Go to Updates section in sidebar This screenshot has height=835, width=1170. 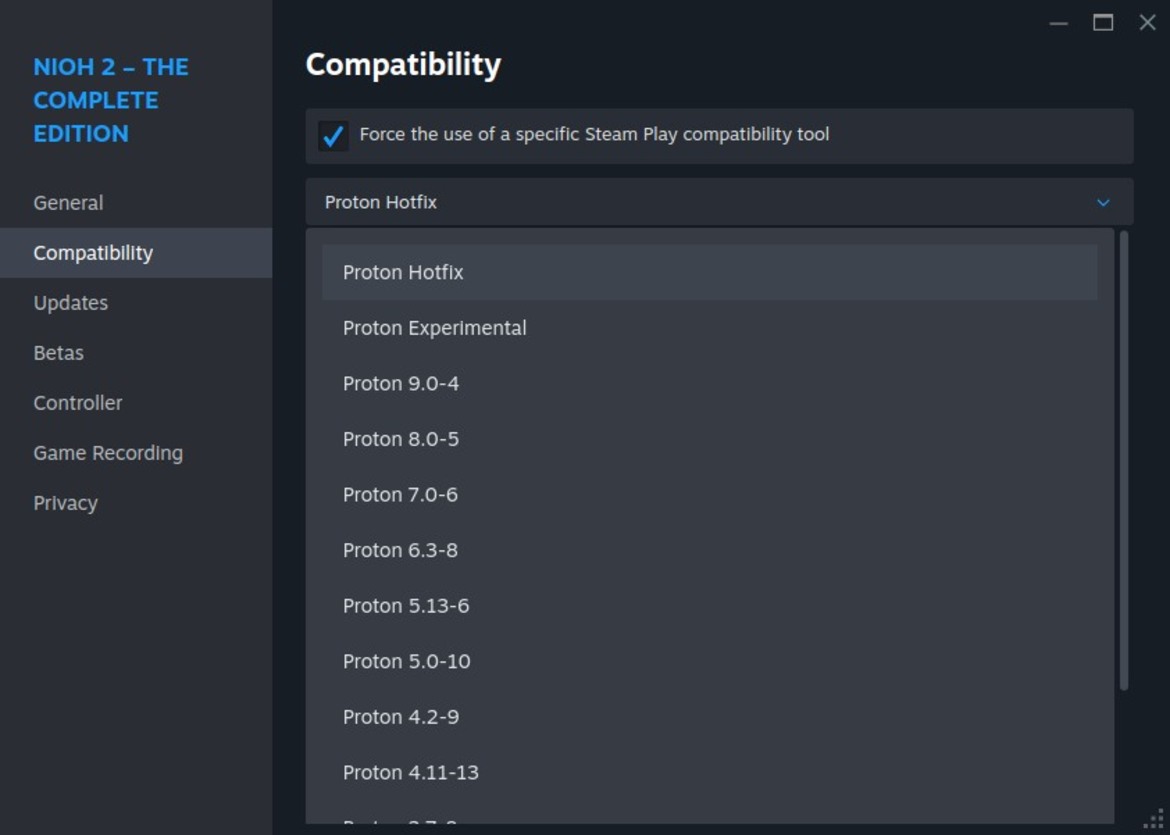tap(70, 303)
